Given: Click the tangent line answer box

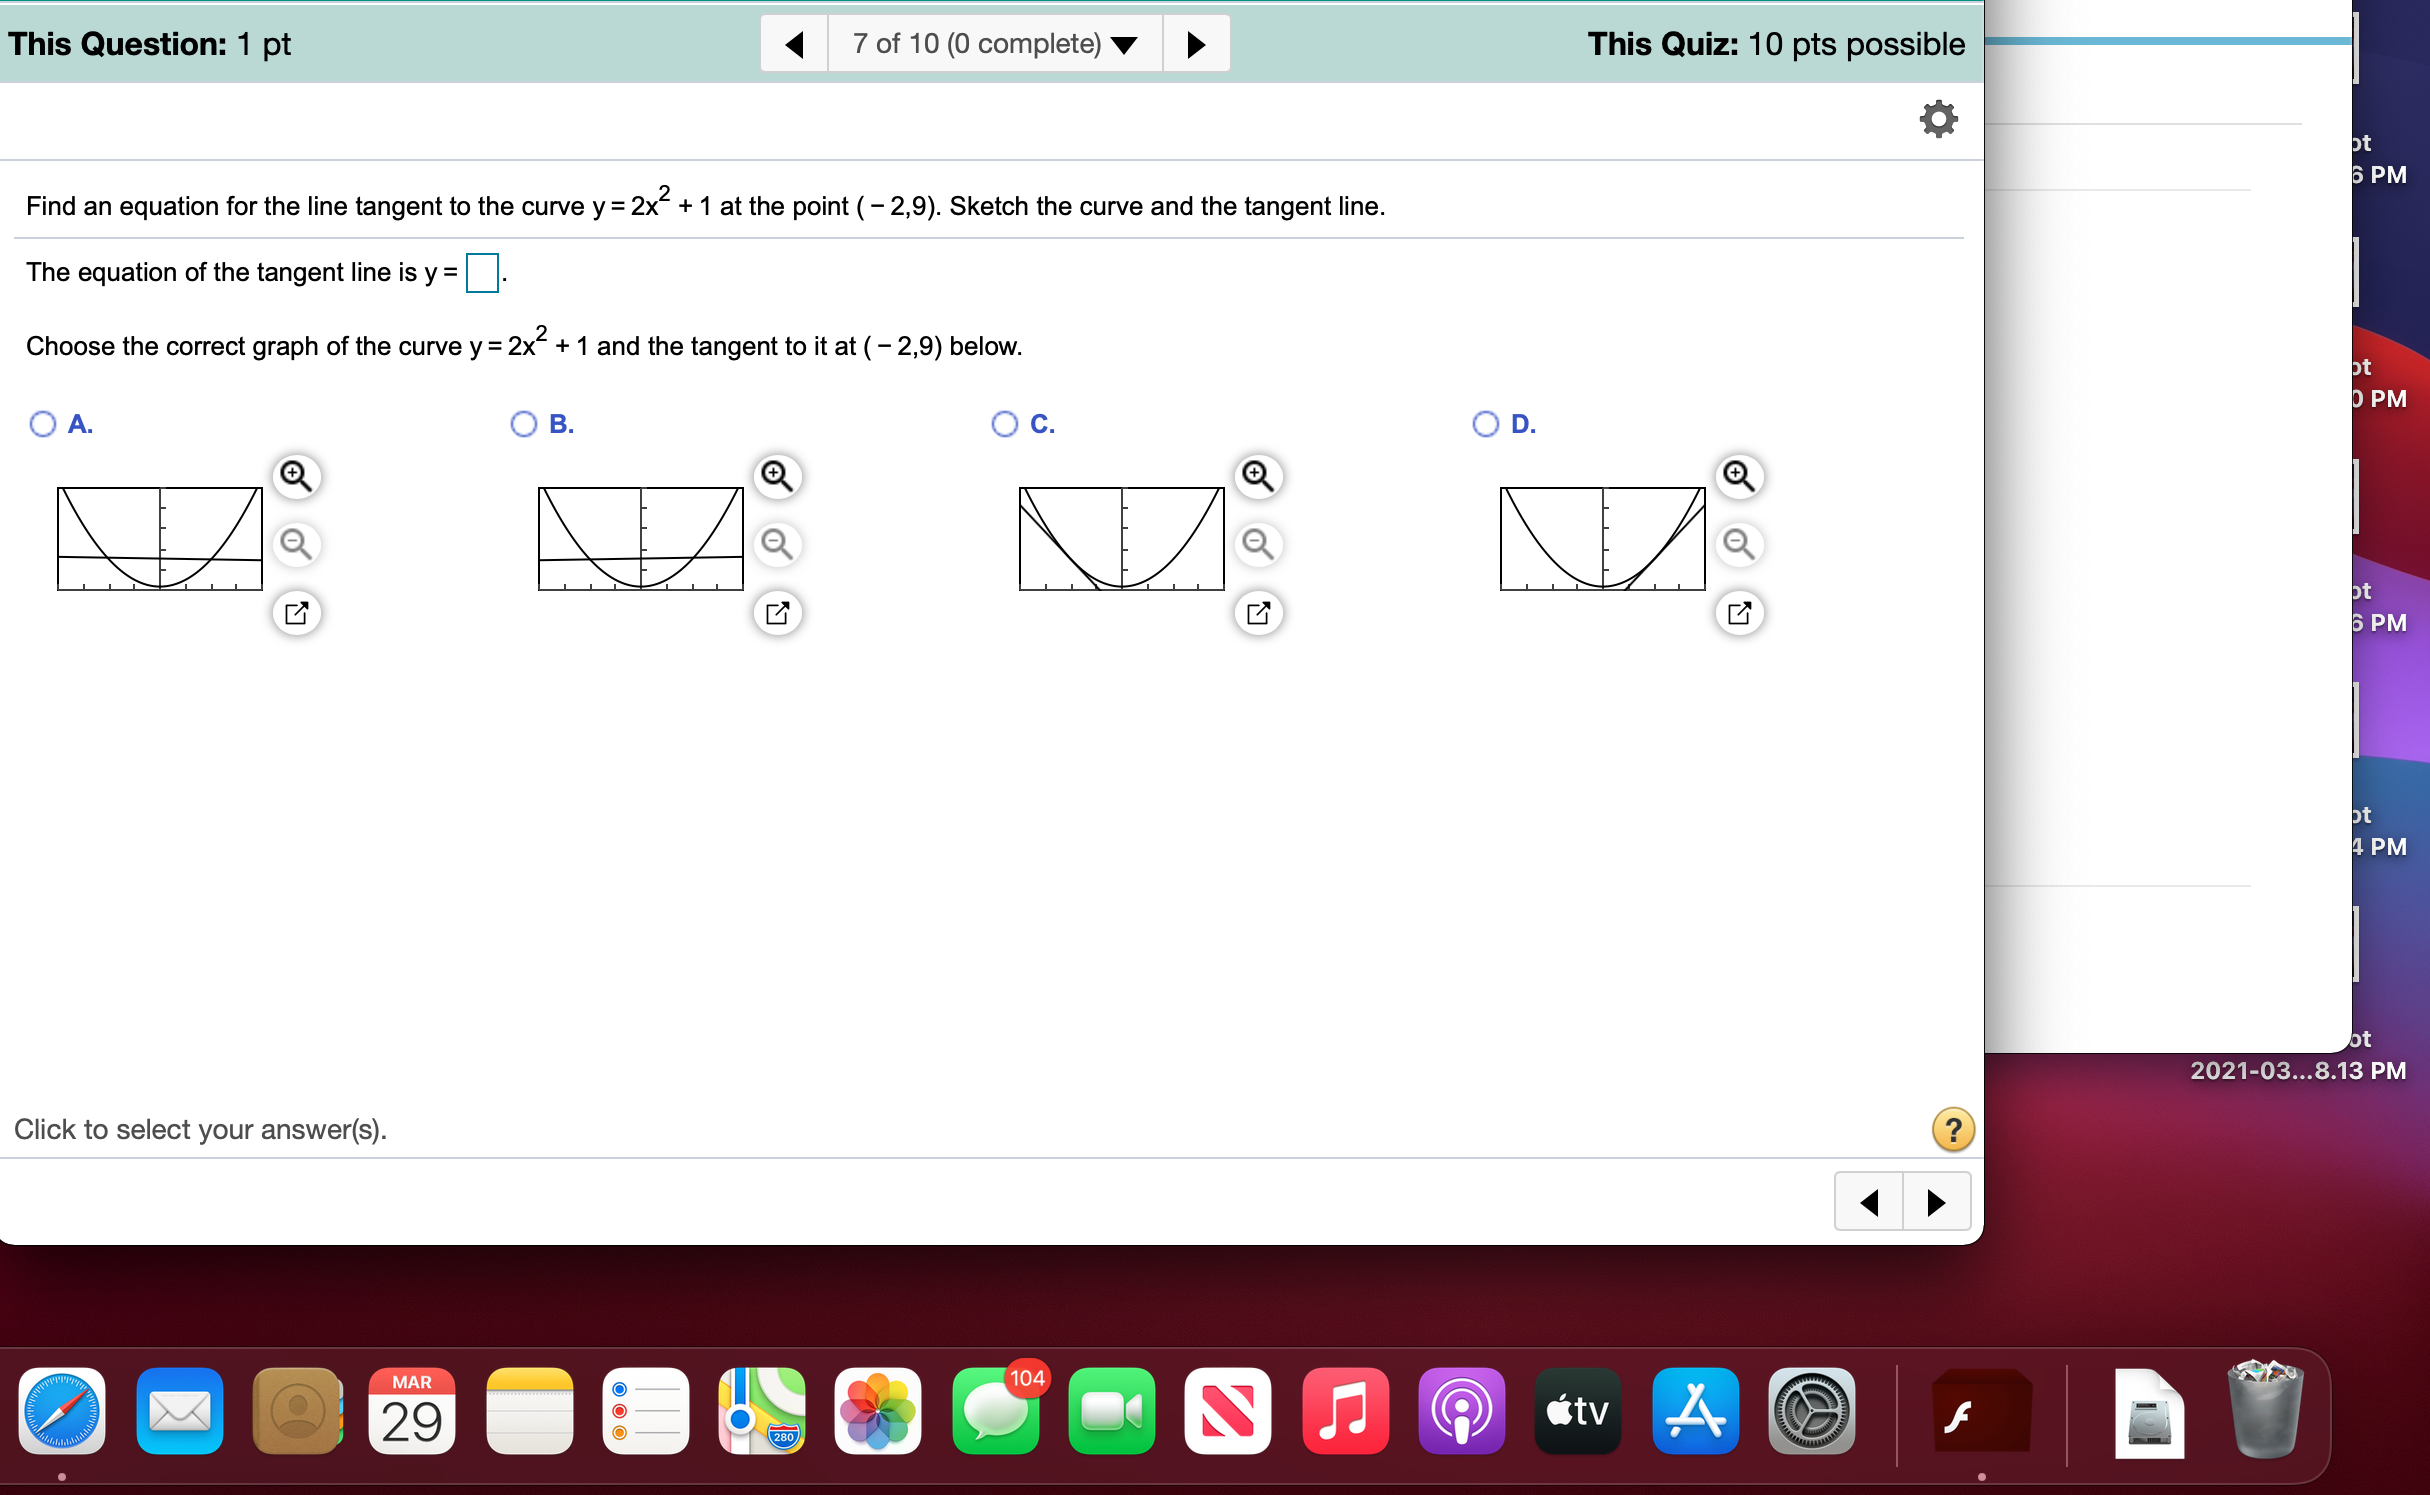Looking at the screenshot, I should 481,273.
